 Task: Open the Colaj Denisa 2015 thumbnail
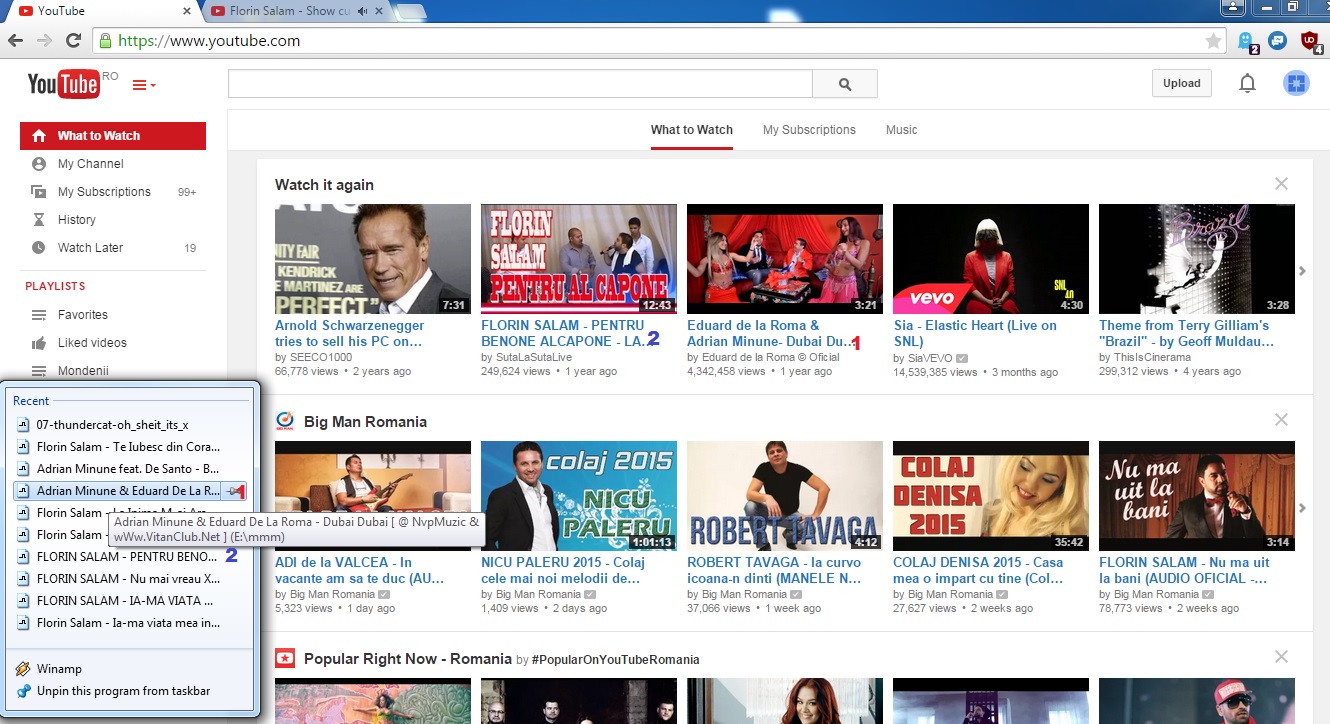click(x=991, y=496)
